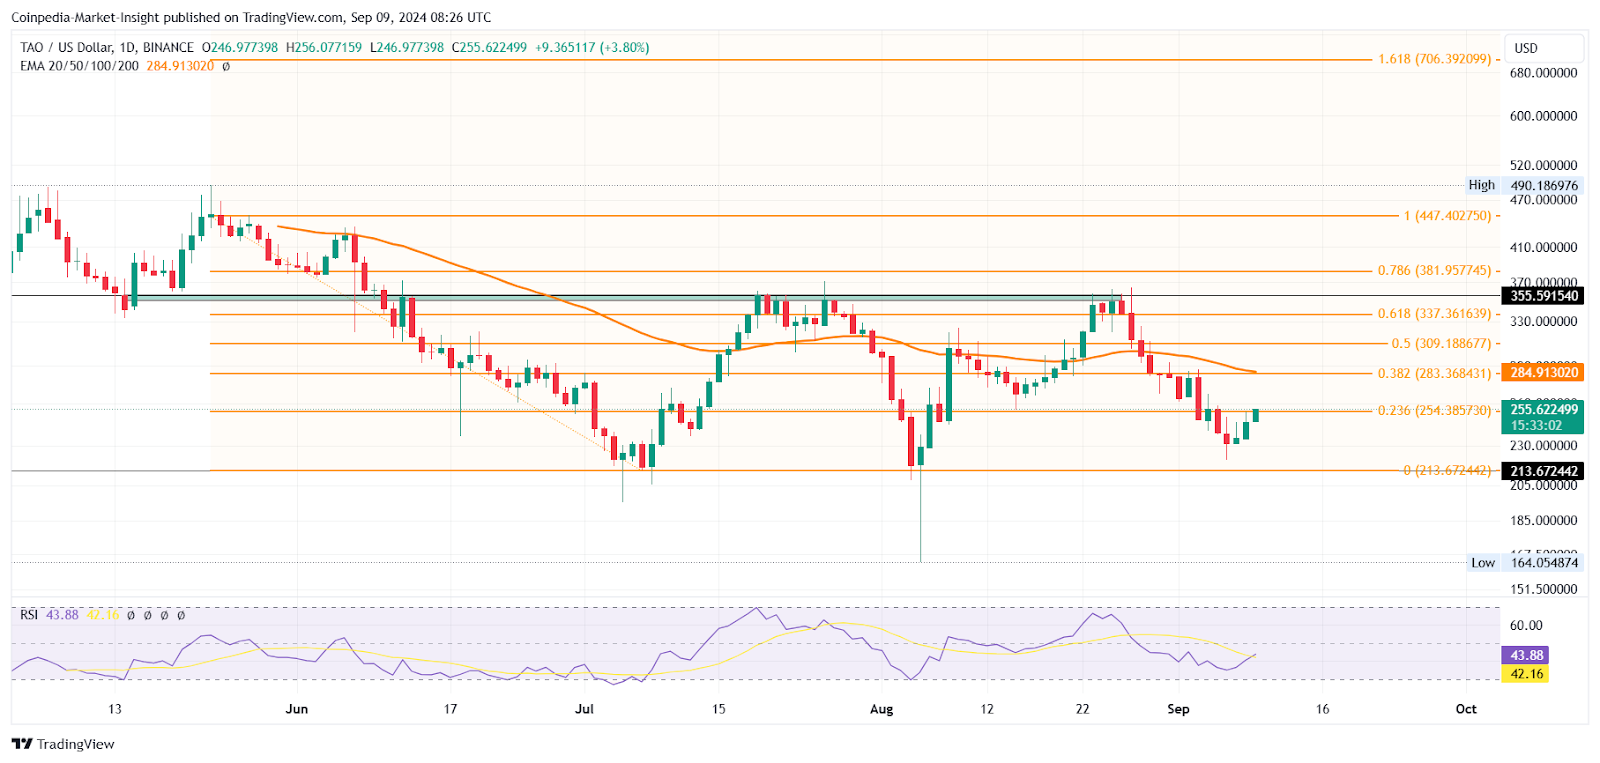
Task: Select the 0.786 (381.957745) Fibonacci label
Action: (1434, 271)
